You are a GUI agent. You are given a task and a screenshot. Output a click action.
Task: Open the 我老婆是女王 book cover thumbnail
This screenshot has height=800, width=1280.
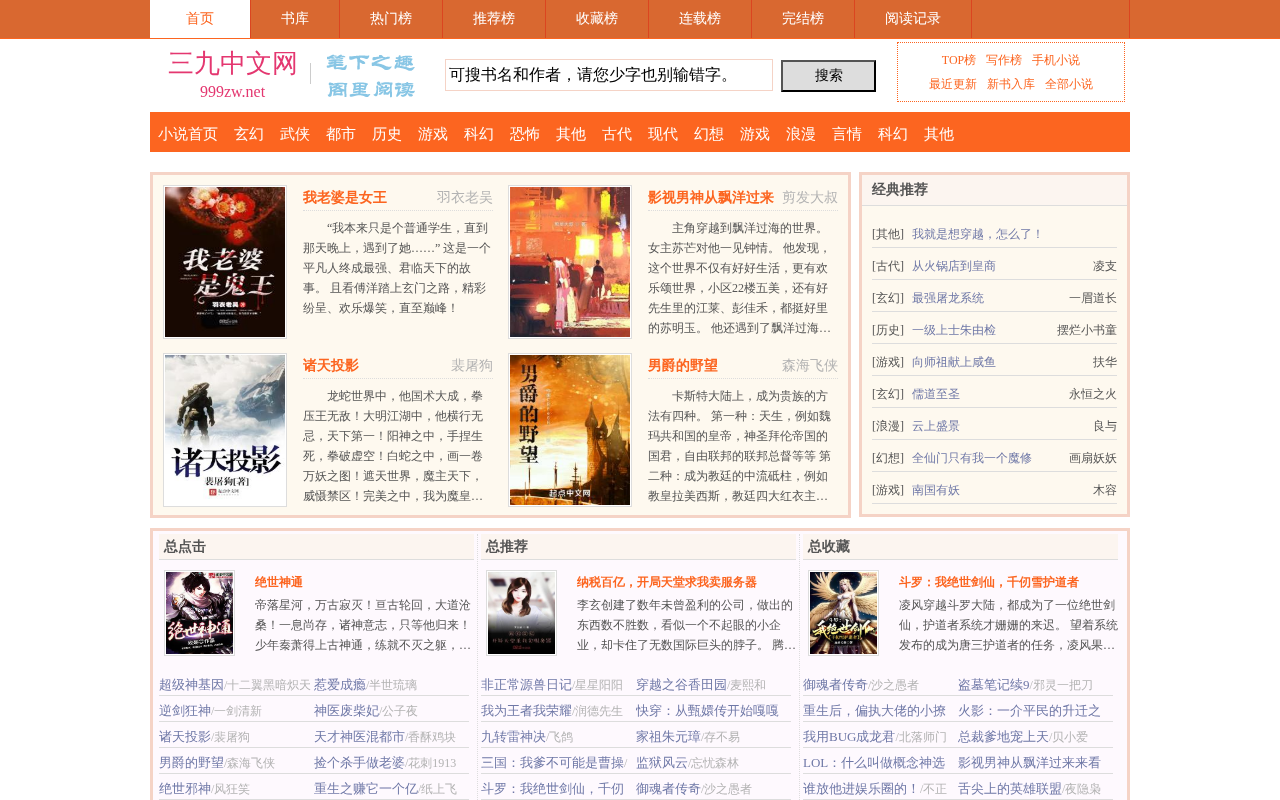pos(225,262)
